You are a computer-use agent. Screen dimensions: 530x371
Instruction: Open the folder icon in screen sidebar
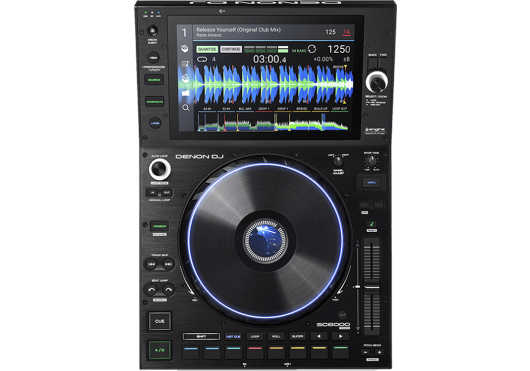click(x=186, y=93)
